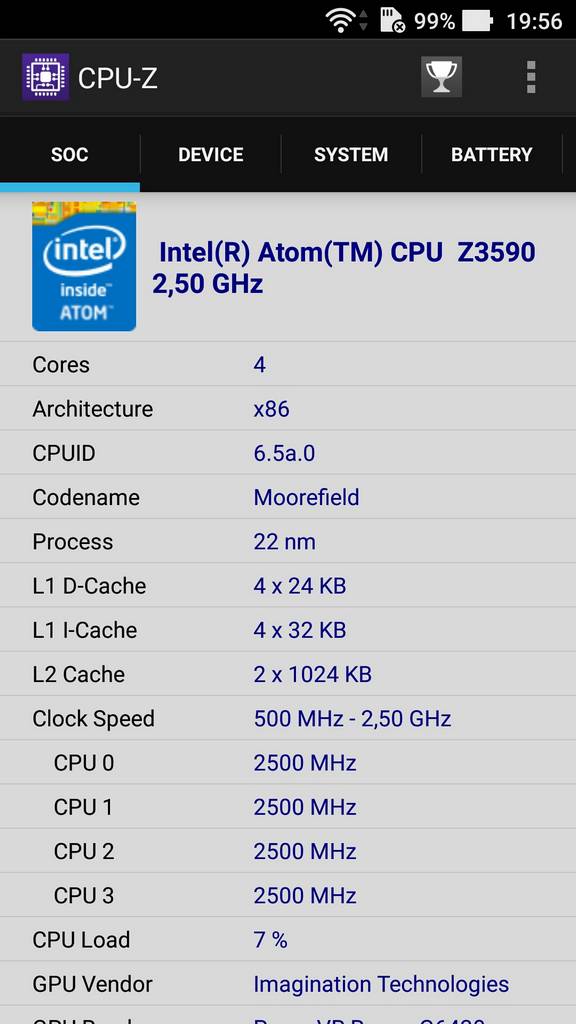Switch to the DEVICE tab
576x1024 pixels.
point(211,155)
